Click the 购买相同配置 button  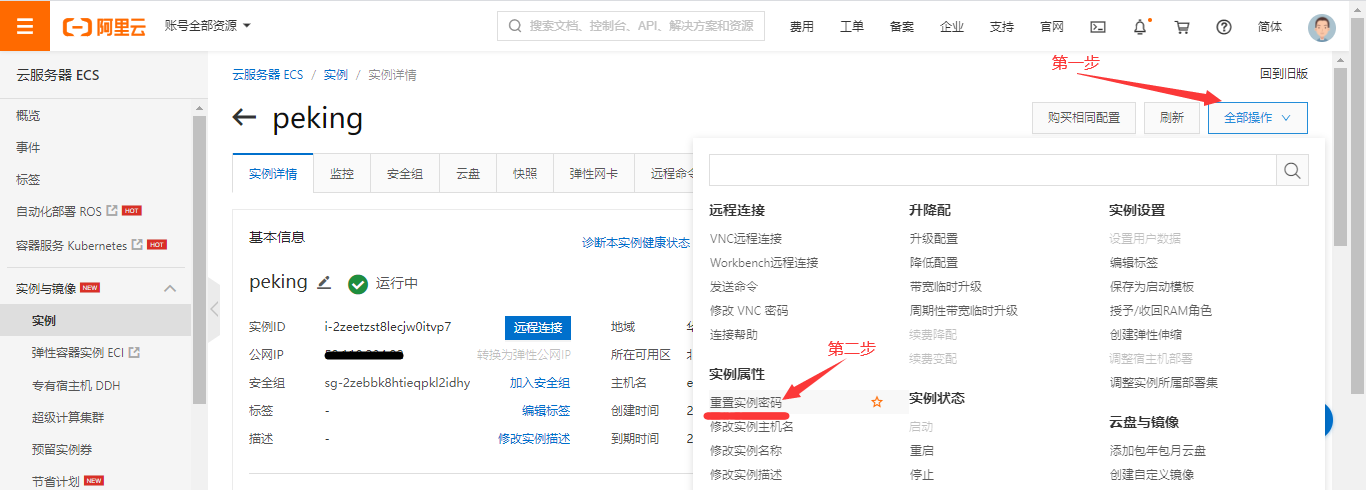1084,117
